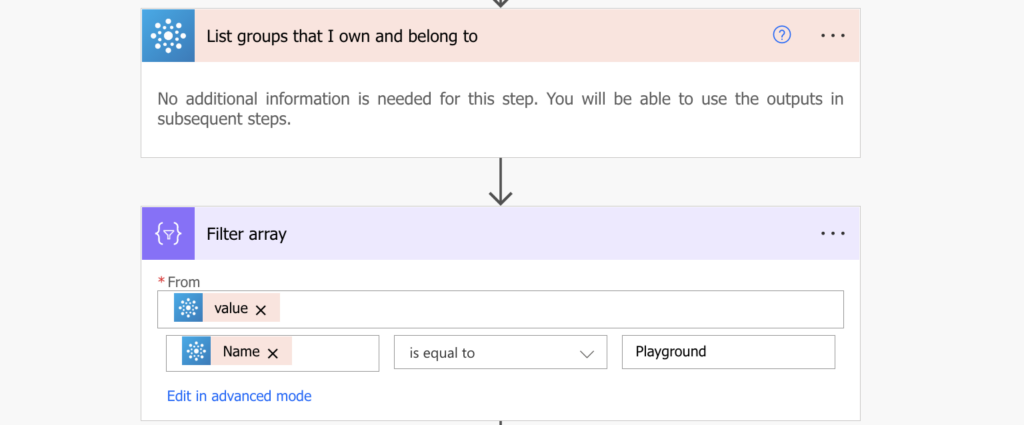Select the value dynamic content token
This screenshot has width=1024, height=425.
231,308
